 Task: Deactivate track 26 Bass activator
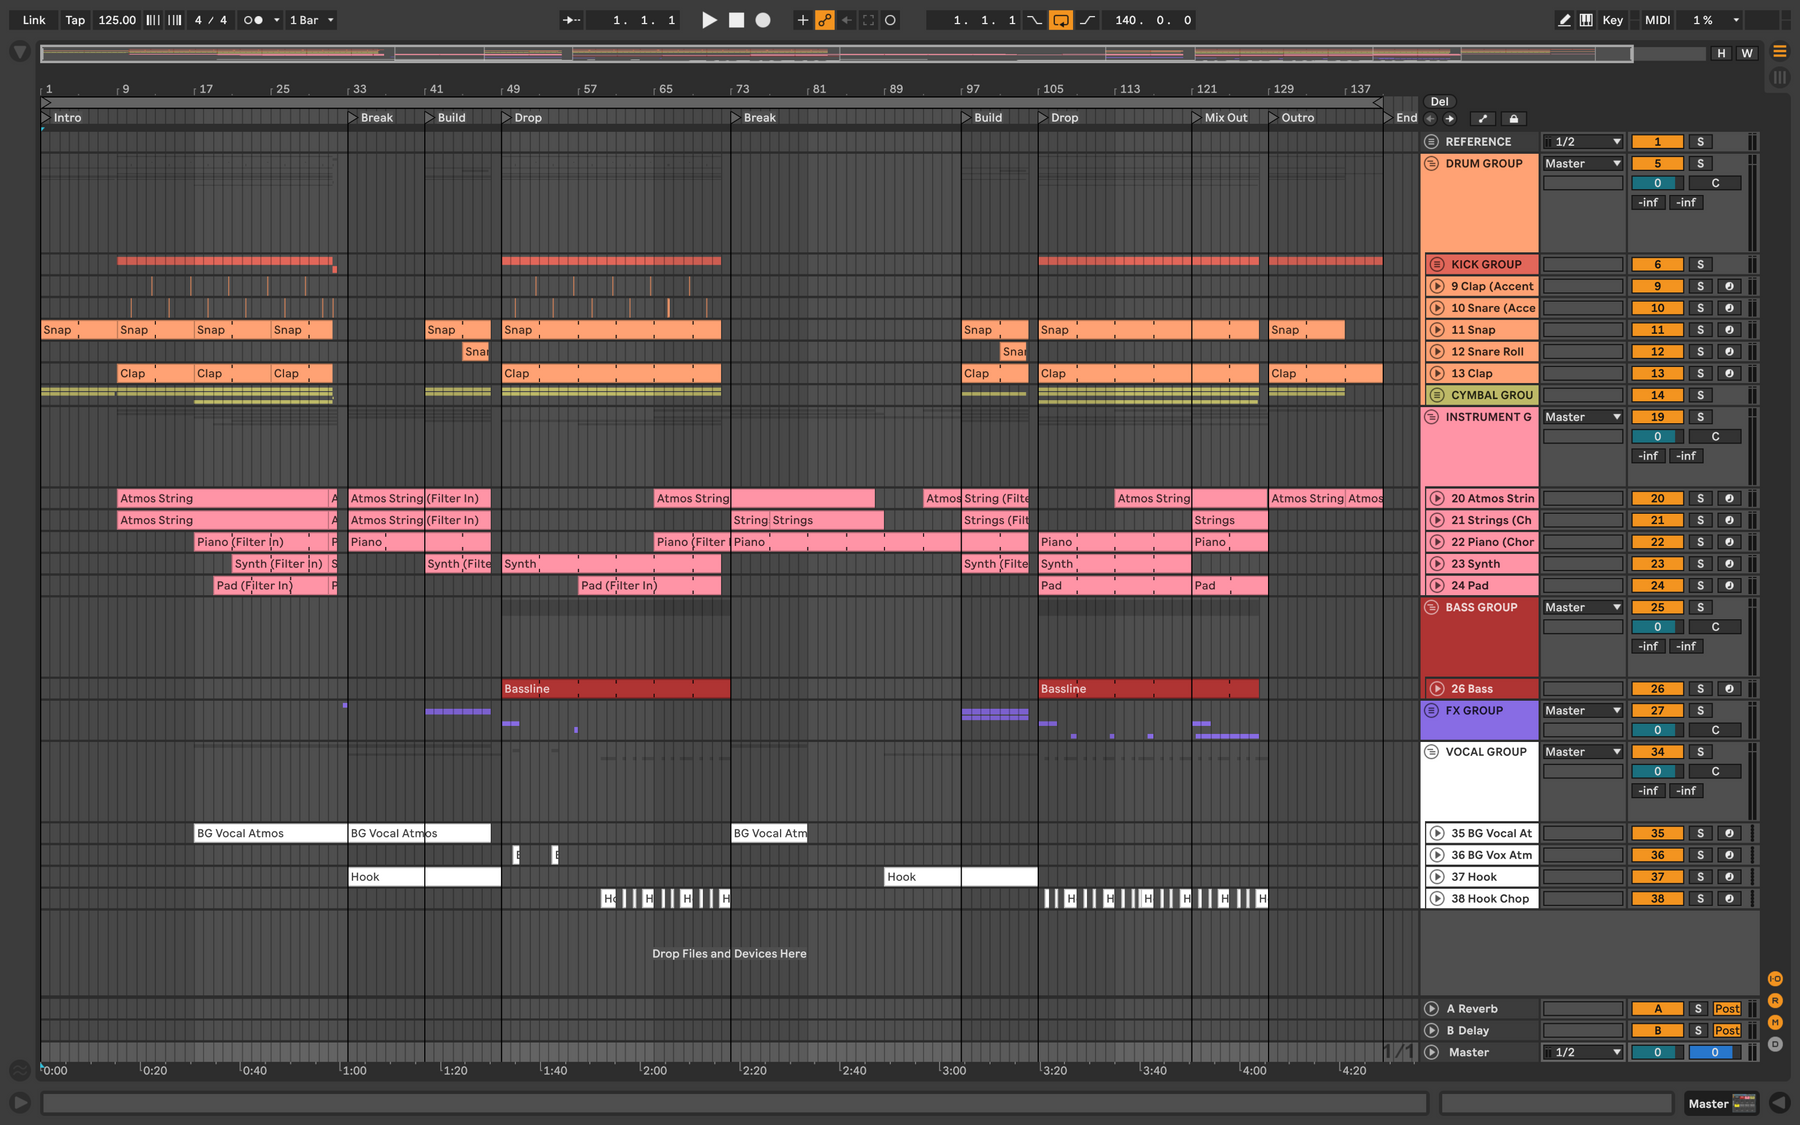[x=1657, y=689]
